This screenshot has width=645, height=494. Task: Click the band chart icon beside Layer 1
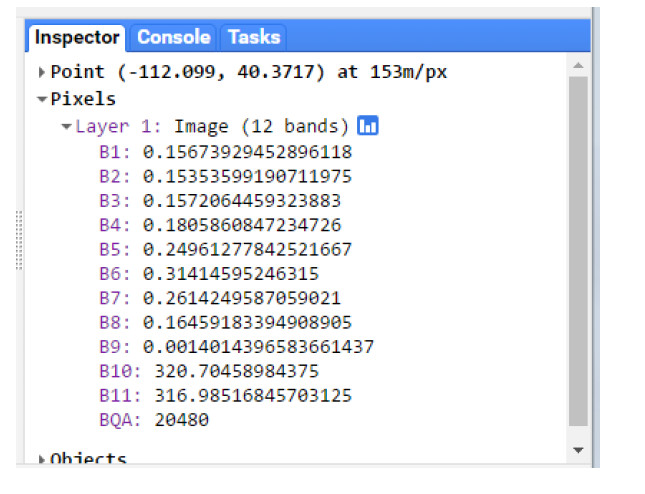(x=368, y=126)
